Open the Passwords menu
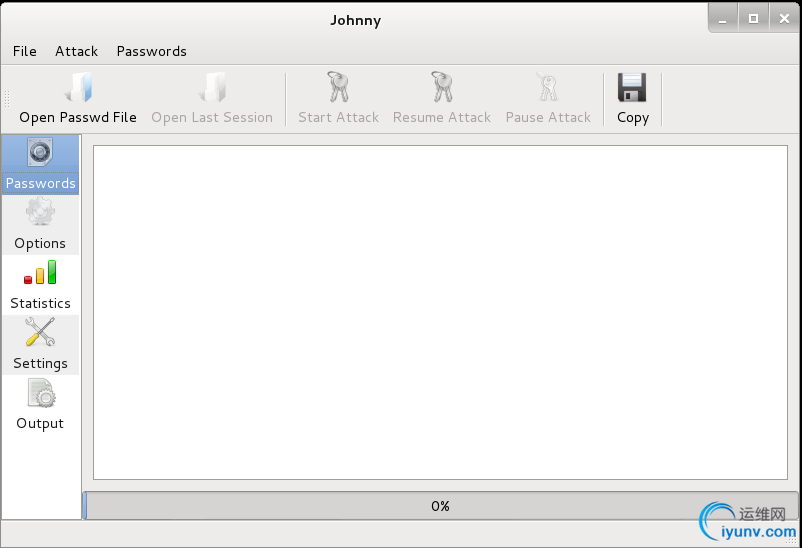This screenshot has height=548, width=802. [x=151, y=51]
